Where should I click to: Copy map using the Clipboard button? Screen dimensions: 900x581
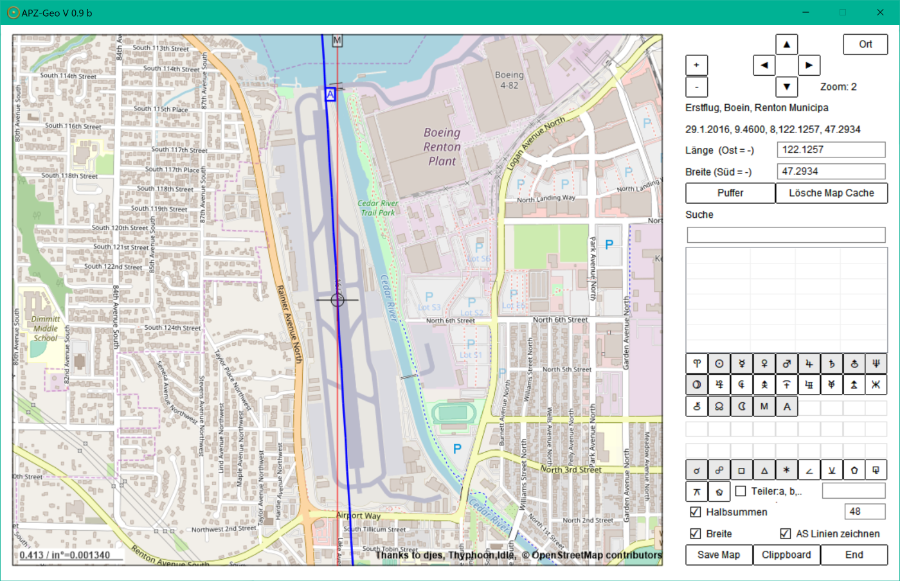(786, 555)
